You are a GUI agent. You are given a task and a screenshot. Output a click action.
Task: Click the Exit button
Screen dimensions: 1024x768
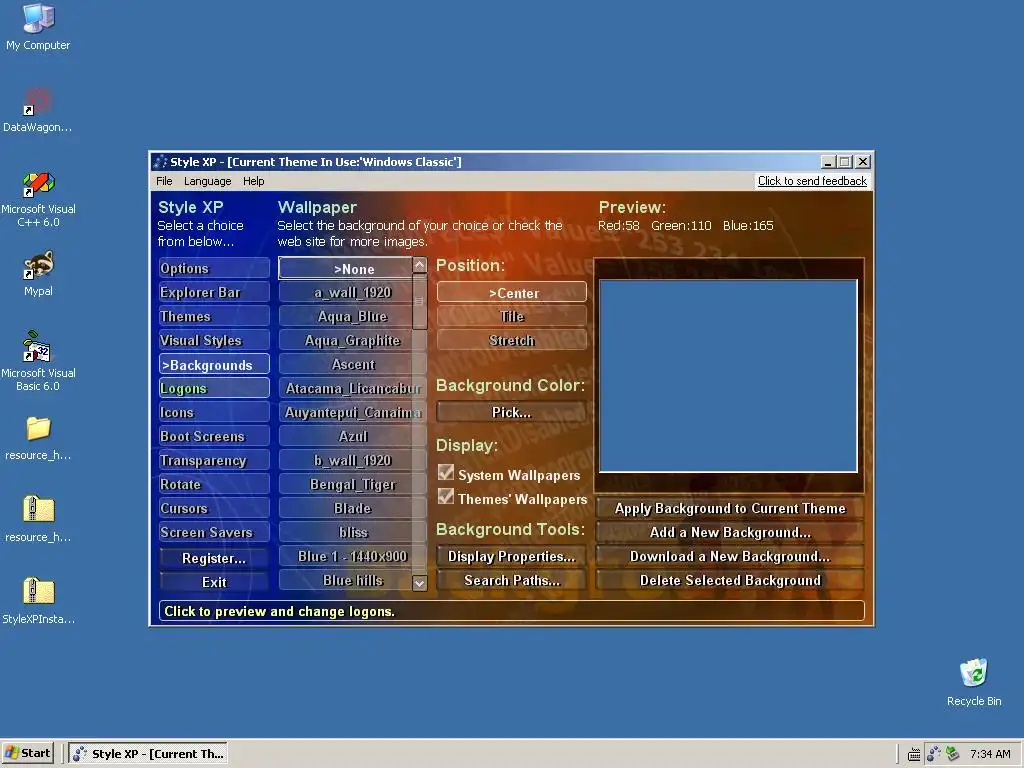214,582
